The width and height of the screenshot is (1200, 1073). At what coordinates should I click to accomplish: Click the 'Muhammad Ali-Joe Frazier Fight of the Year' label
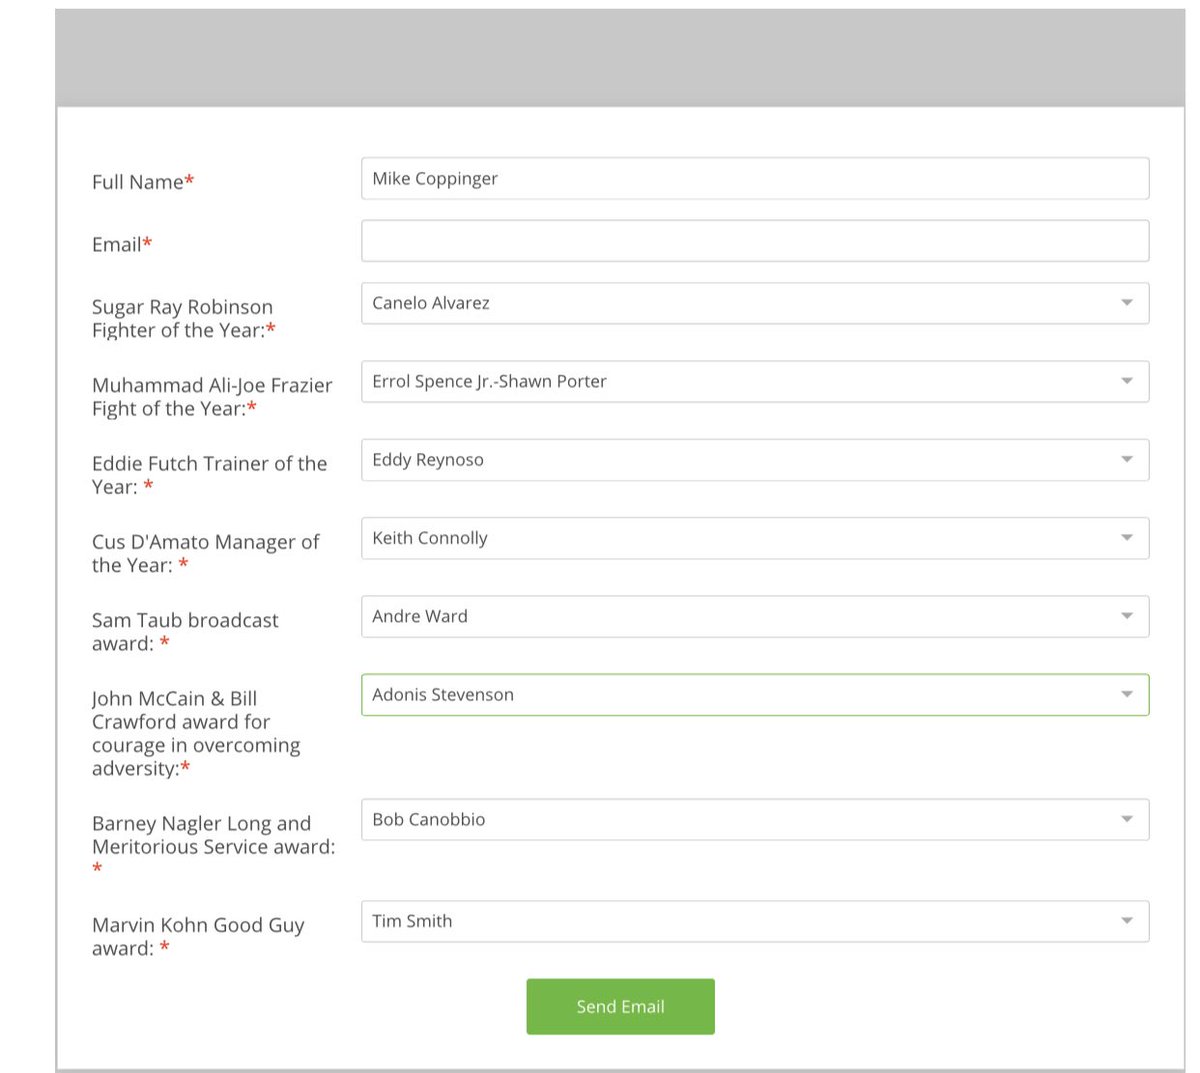pos(212,397)
